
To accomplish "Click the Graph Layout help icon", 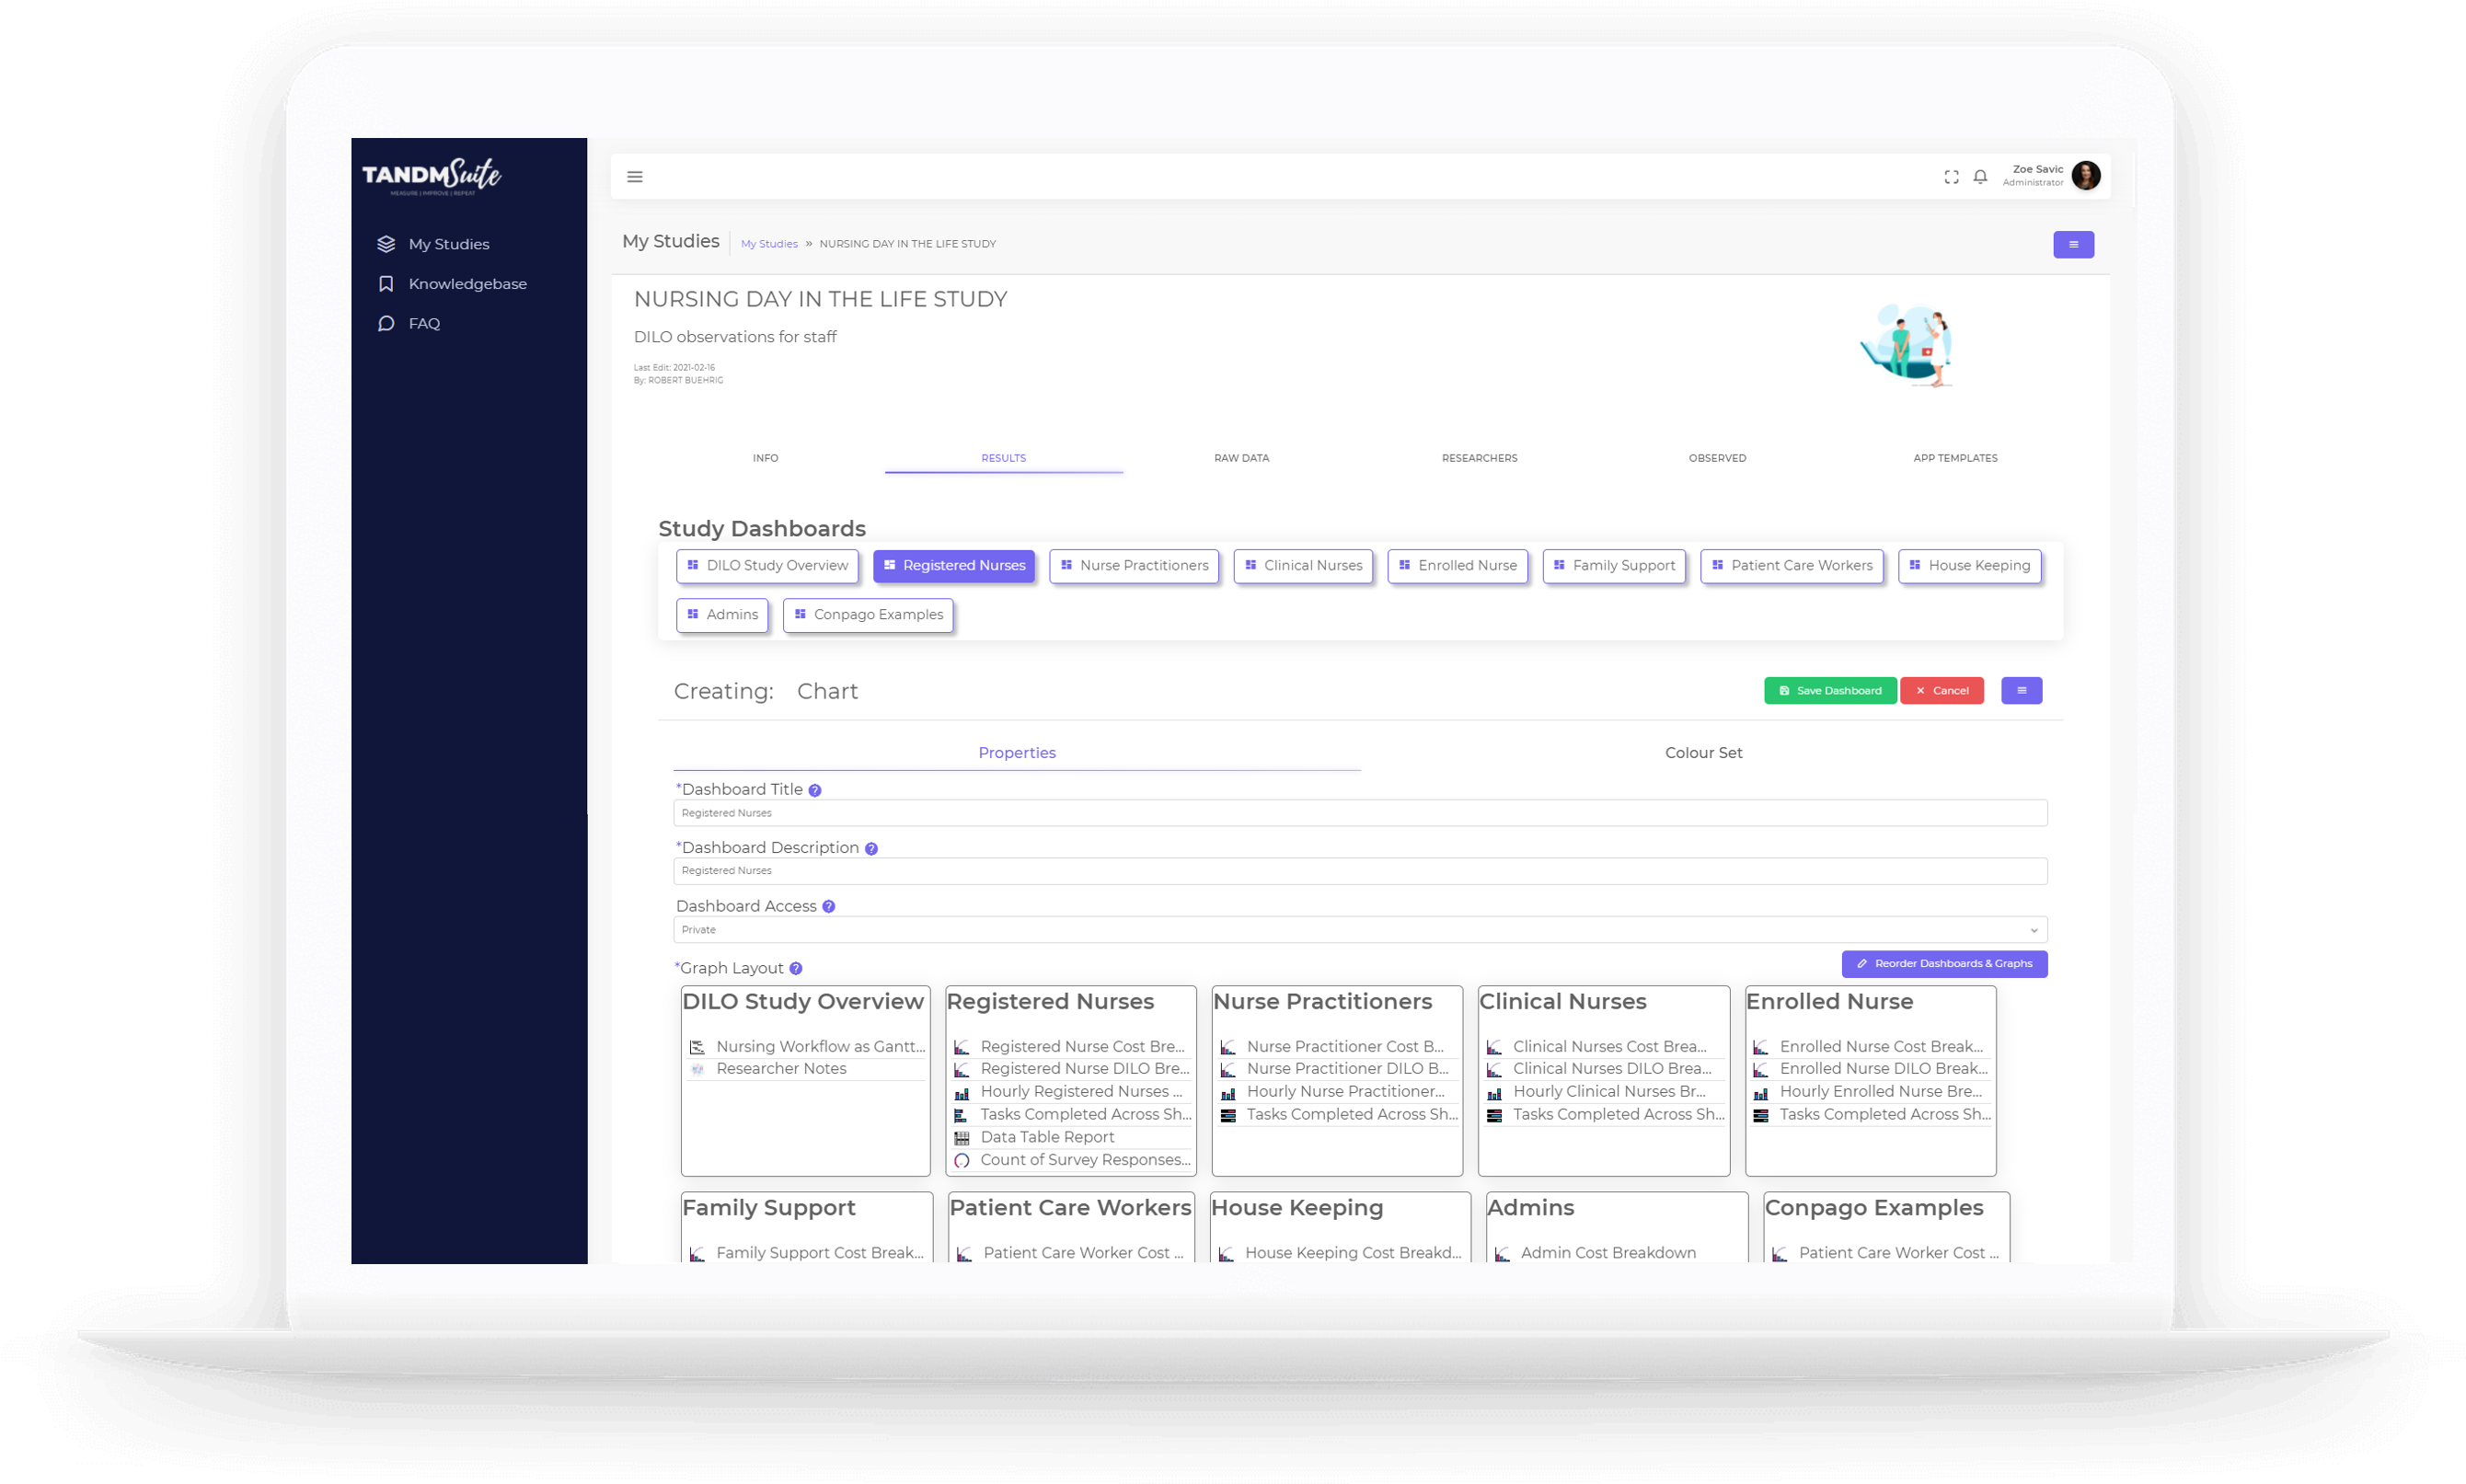I will (796, 969).
